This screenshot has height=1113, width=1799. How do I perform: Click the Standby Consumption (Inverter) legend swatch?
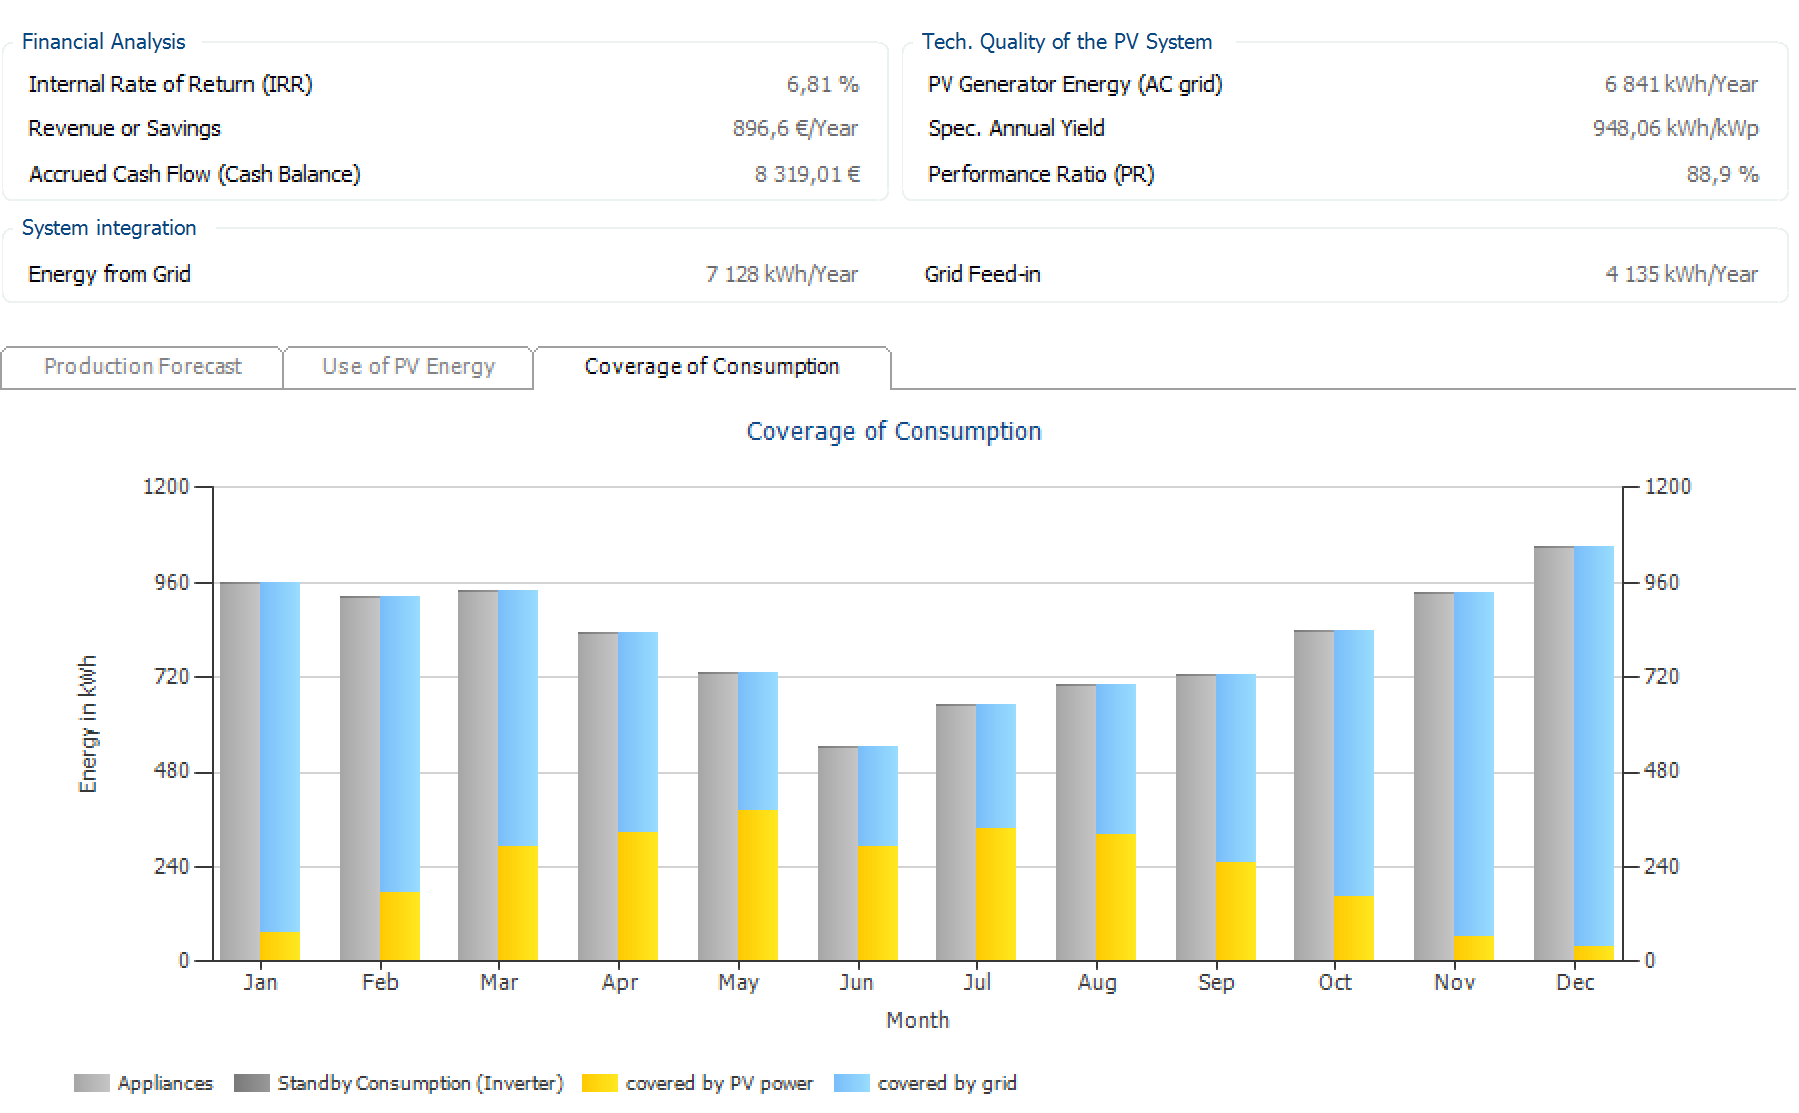(251, 1083)
